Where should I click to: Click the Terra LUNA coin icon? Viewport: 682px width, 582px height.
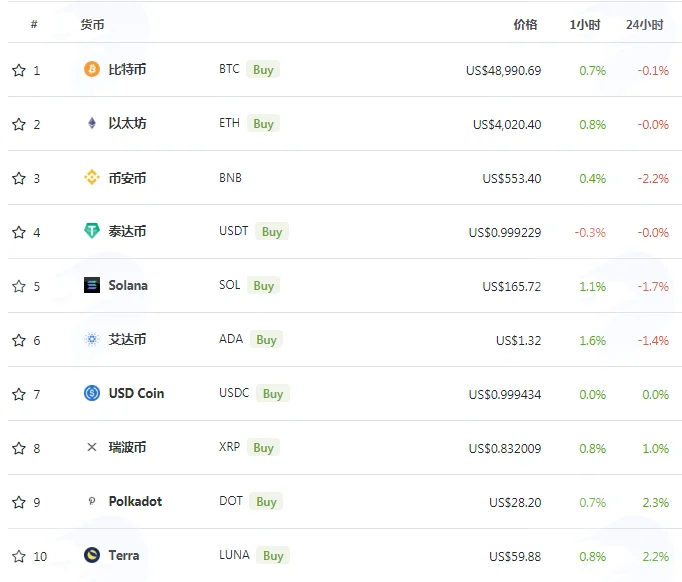click(92, 555)
